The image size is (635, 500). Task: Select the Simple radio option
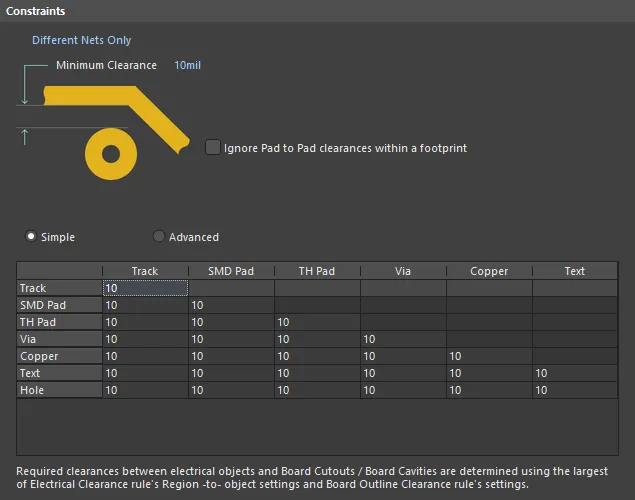[x=31, y=237]
